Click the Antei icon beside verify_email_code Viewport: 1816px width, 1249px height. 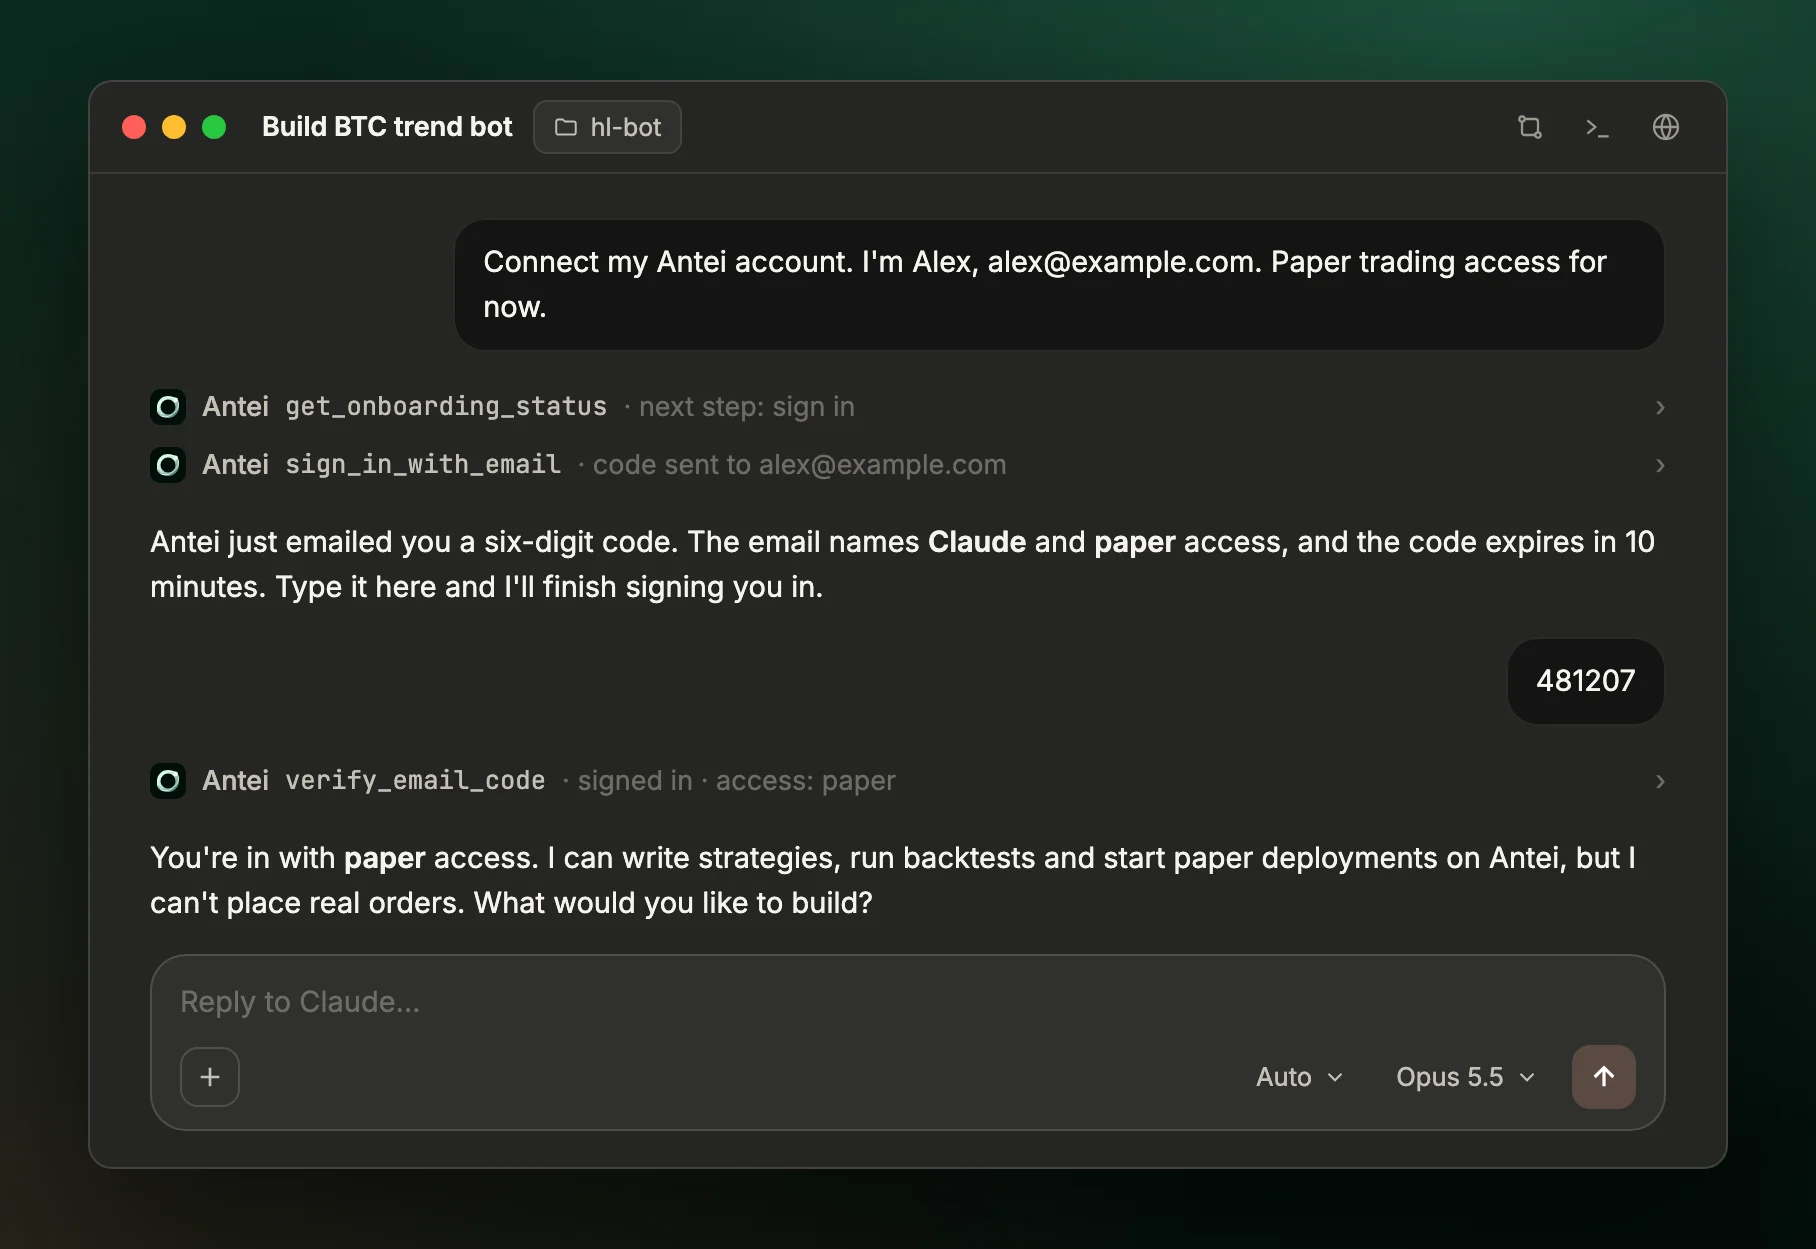[x=168, y=781]
